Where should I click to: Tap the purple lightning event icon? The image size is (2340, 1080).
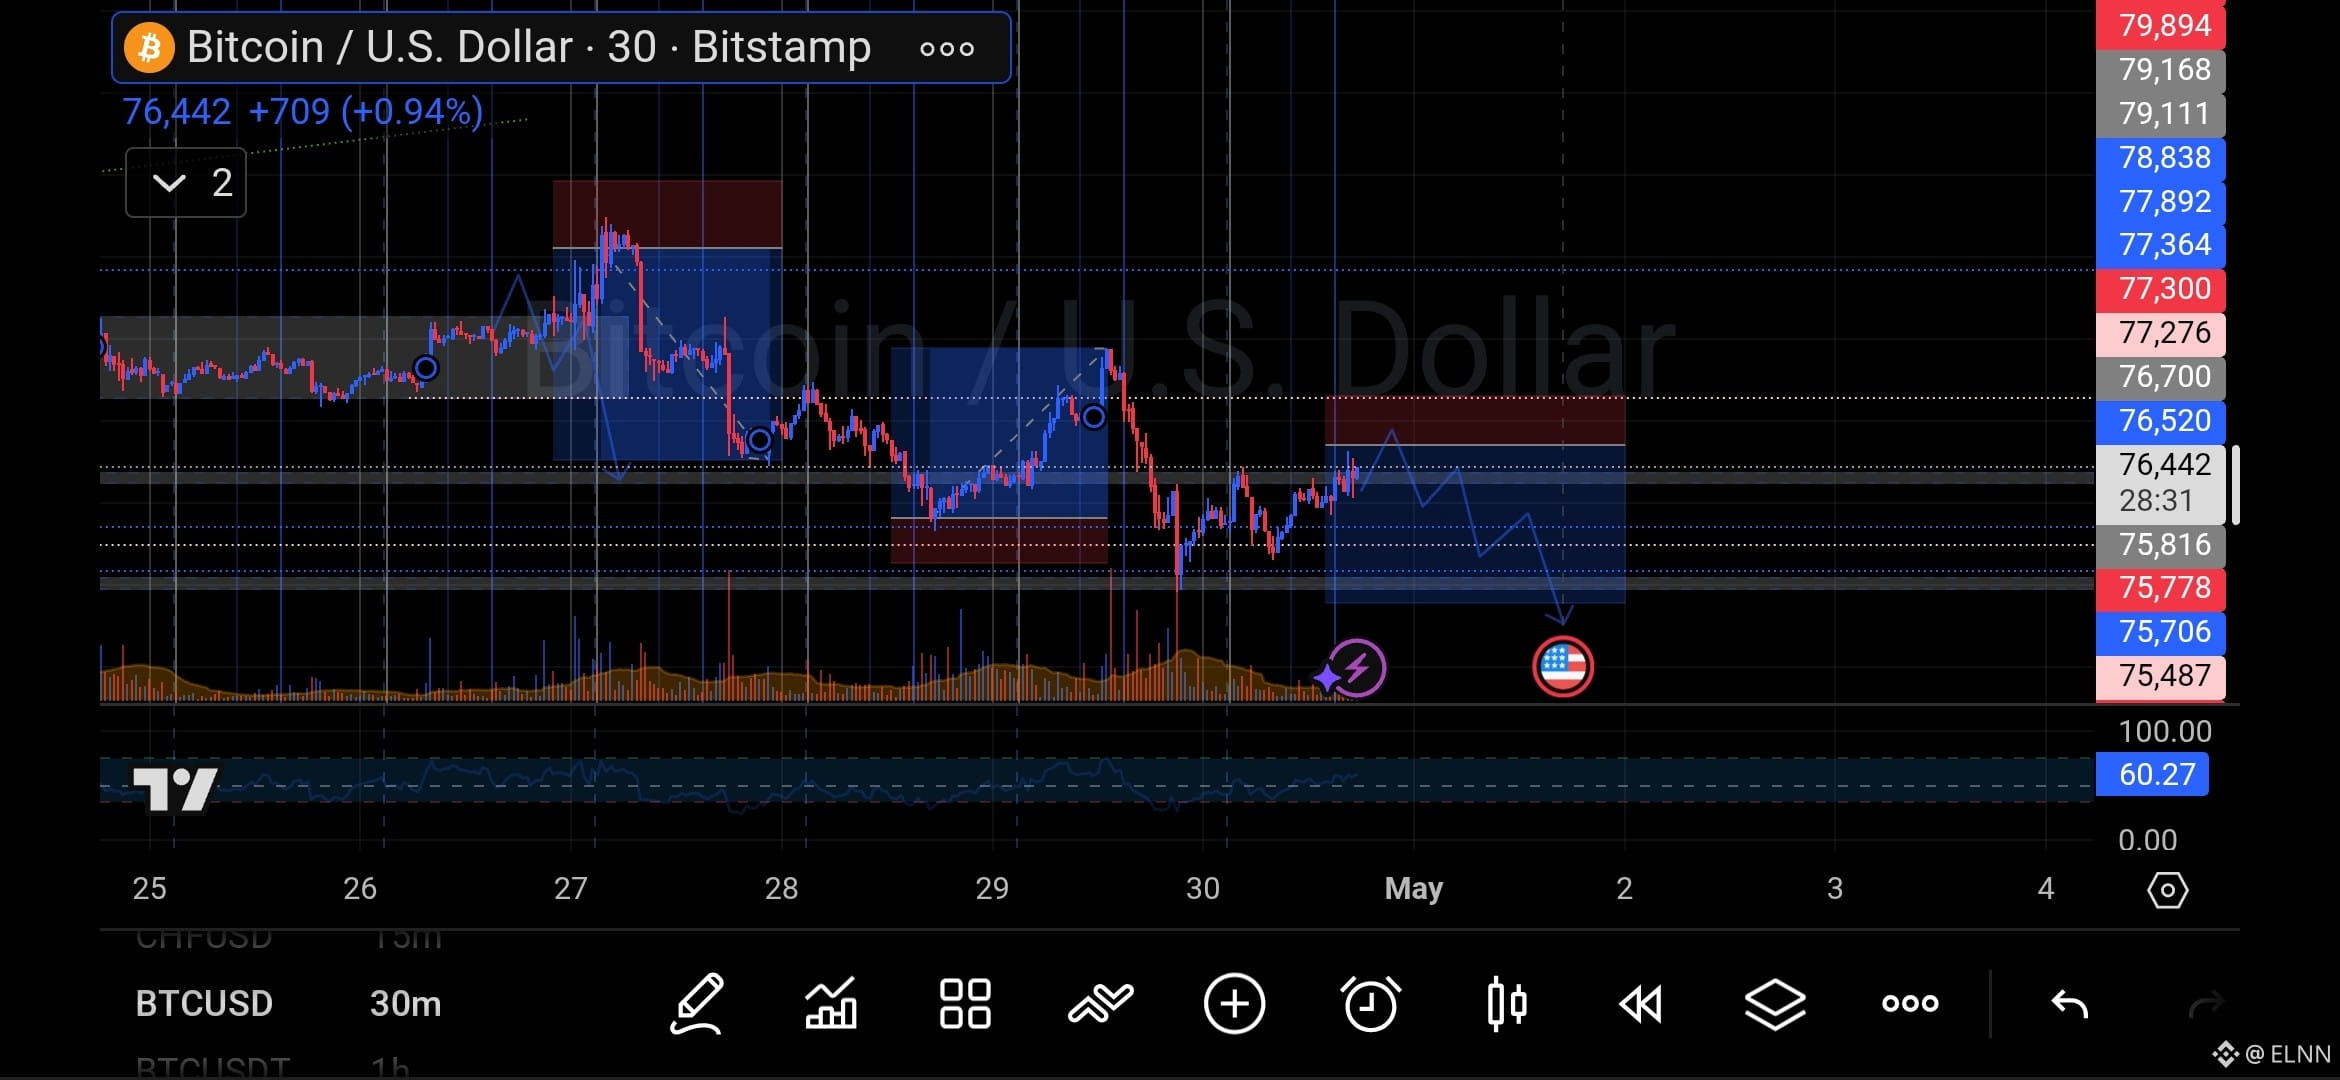click(1356, 667)
